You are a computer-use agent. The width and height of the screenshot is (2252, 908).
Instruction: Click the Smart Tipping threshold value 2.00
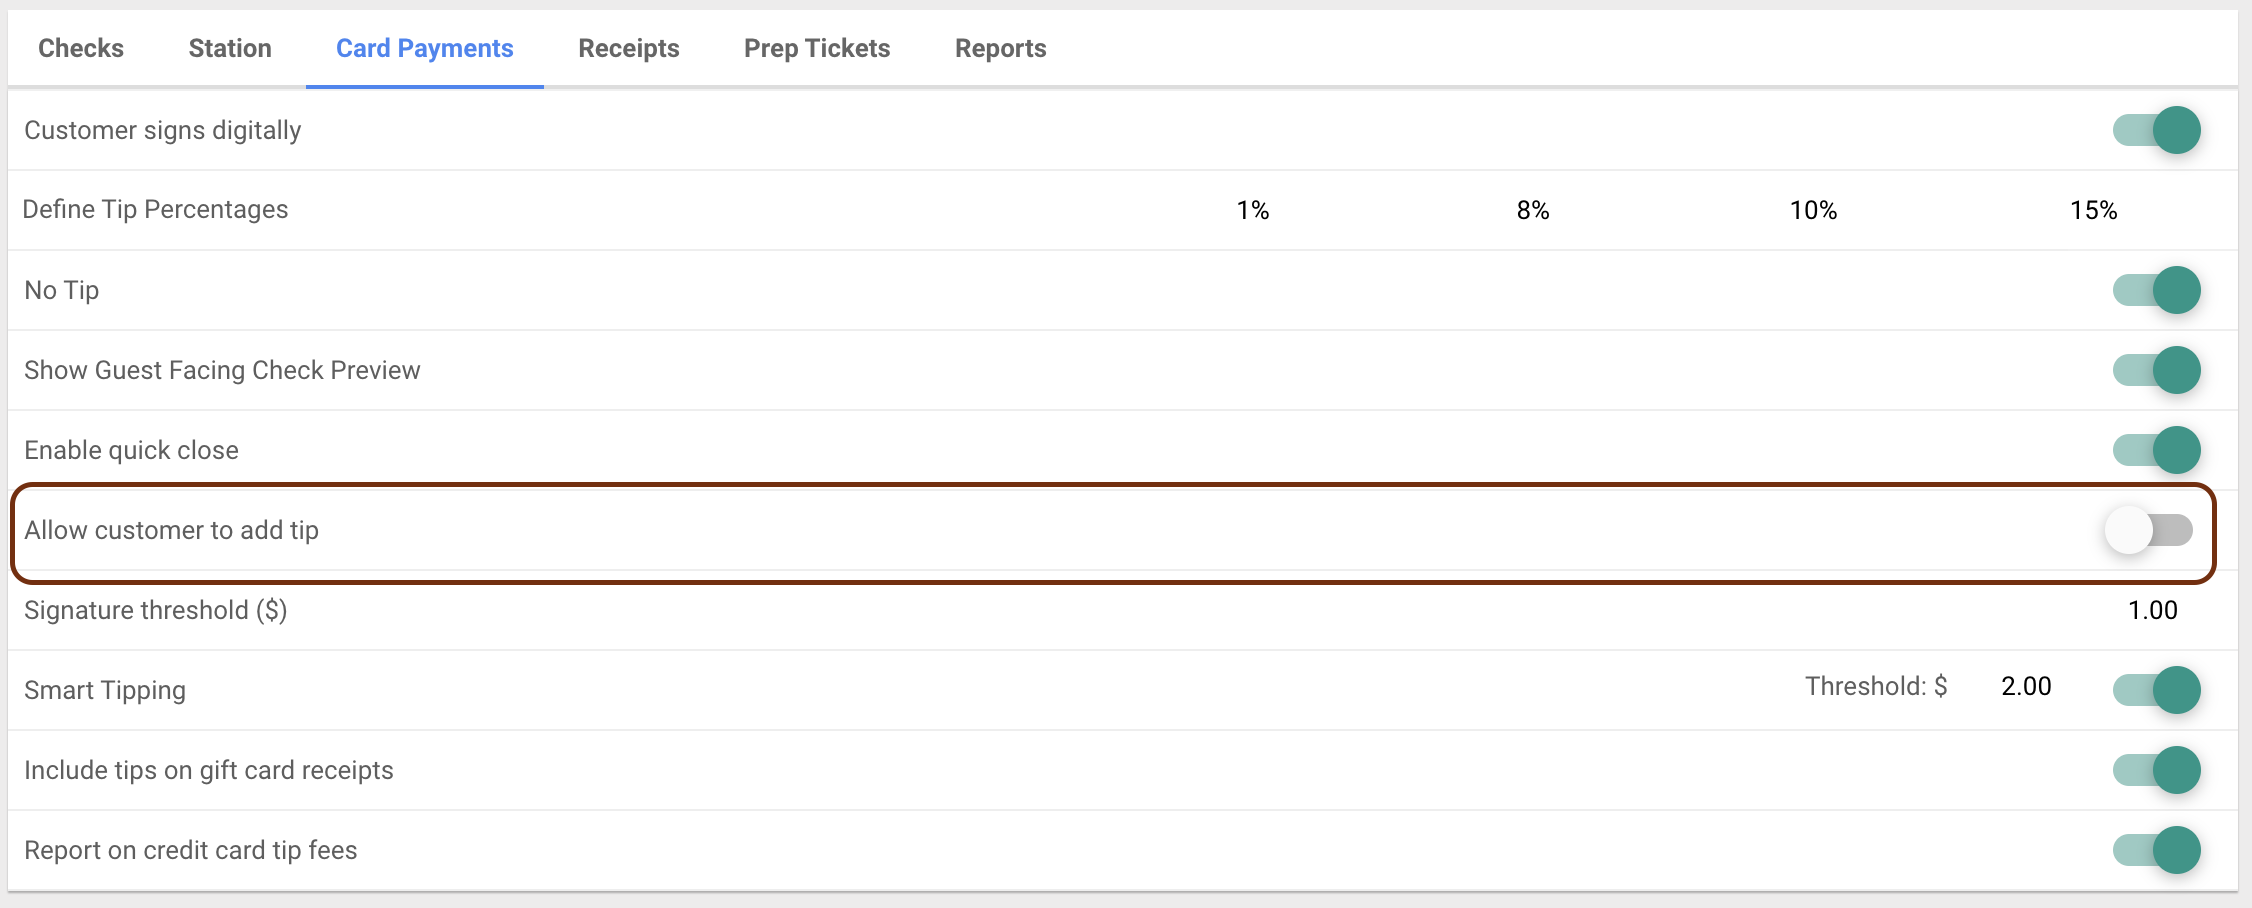click(x=2026, y=686)
